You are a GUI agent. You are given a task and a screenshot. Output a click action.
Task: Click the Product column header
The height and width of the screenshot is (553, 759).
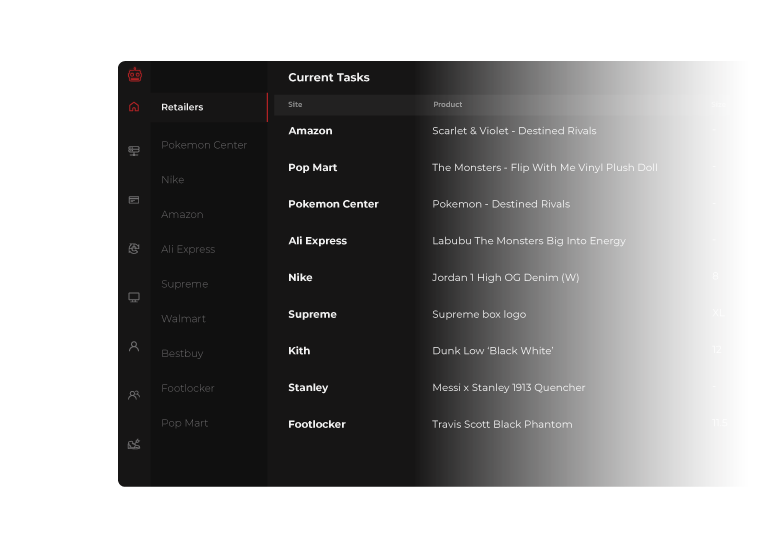coord(447,105)
